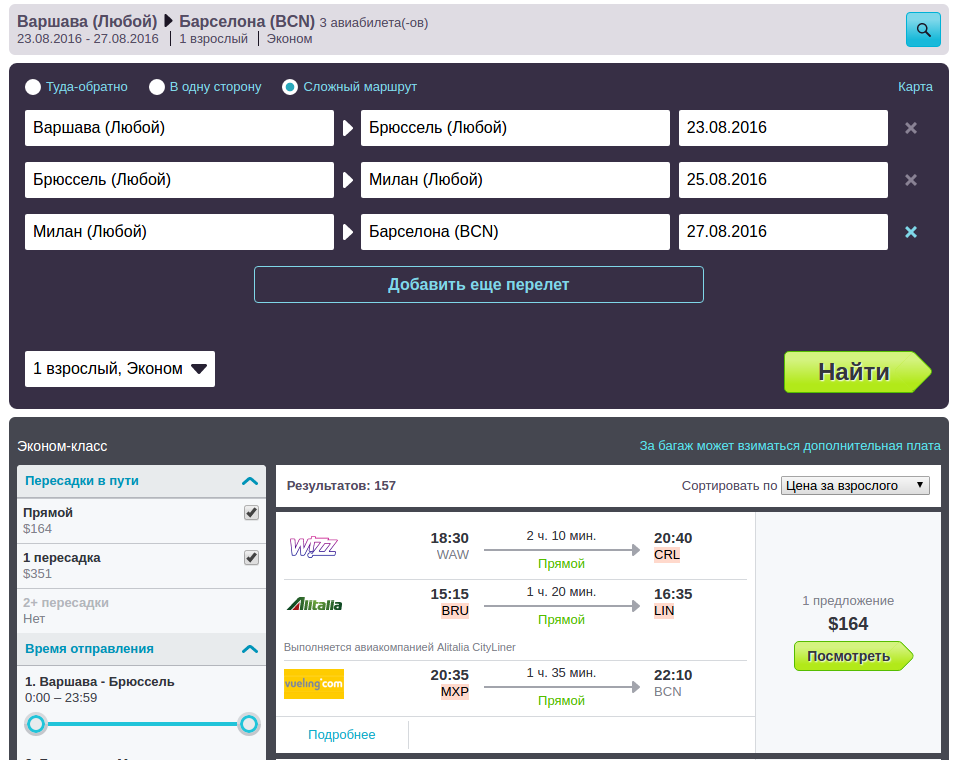Open the 1 взрослый, Эконом passenger dropdown
The image size is (962, 760).
[120, 369]
